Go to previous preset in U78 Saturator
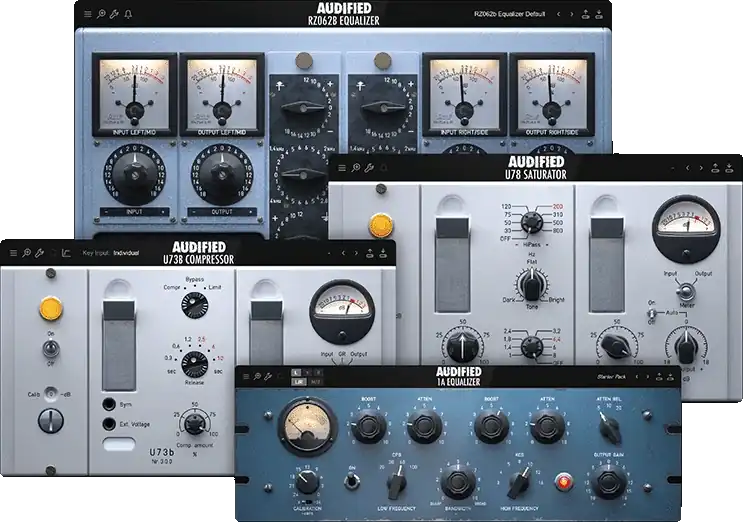Image resolution: width=743 pixels, height=522 pixels. (x=688, y=168)
